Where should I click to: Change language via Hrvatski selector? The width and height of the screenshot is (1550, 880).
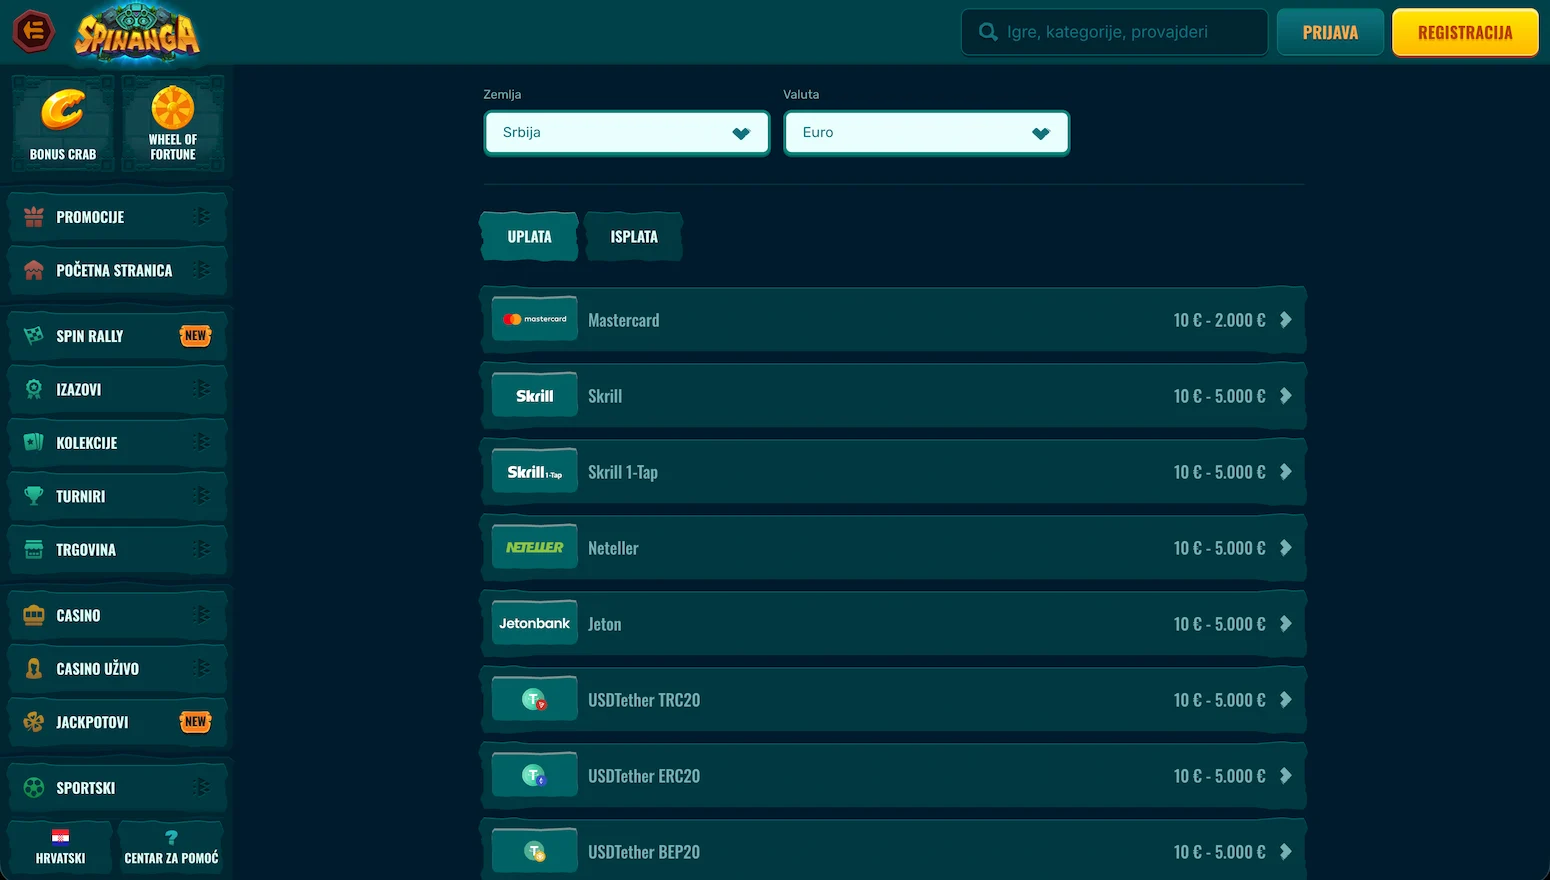pyautogui.click(x=60, y=846)
